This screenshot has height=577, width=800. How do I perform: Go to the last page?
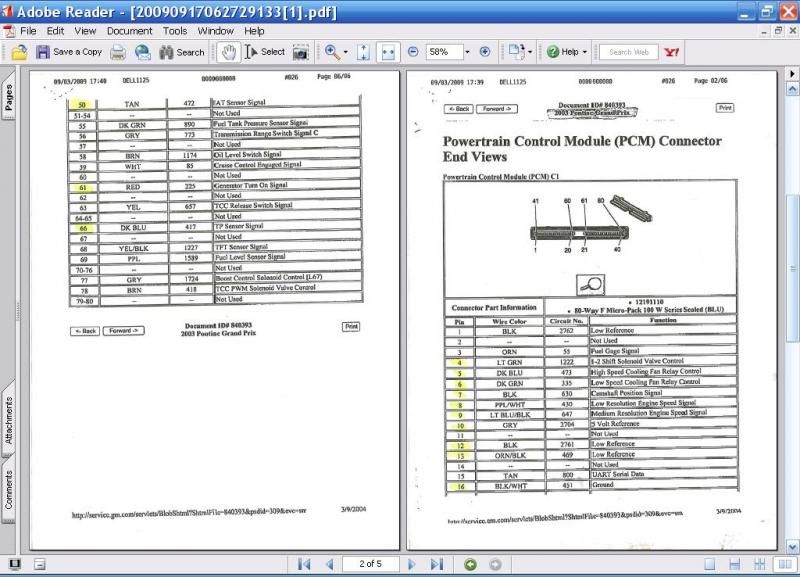pos(436,565)
